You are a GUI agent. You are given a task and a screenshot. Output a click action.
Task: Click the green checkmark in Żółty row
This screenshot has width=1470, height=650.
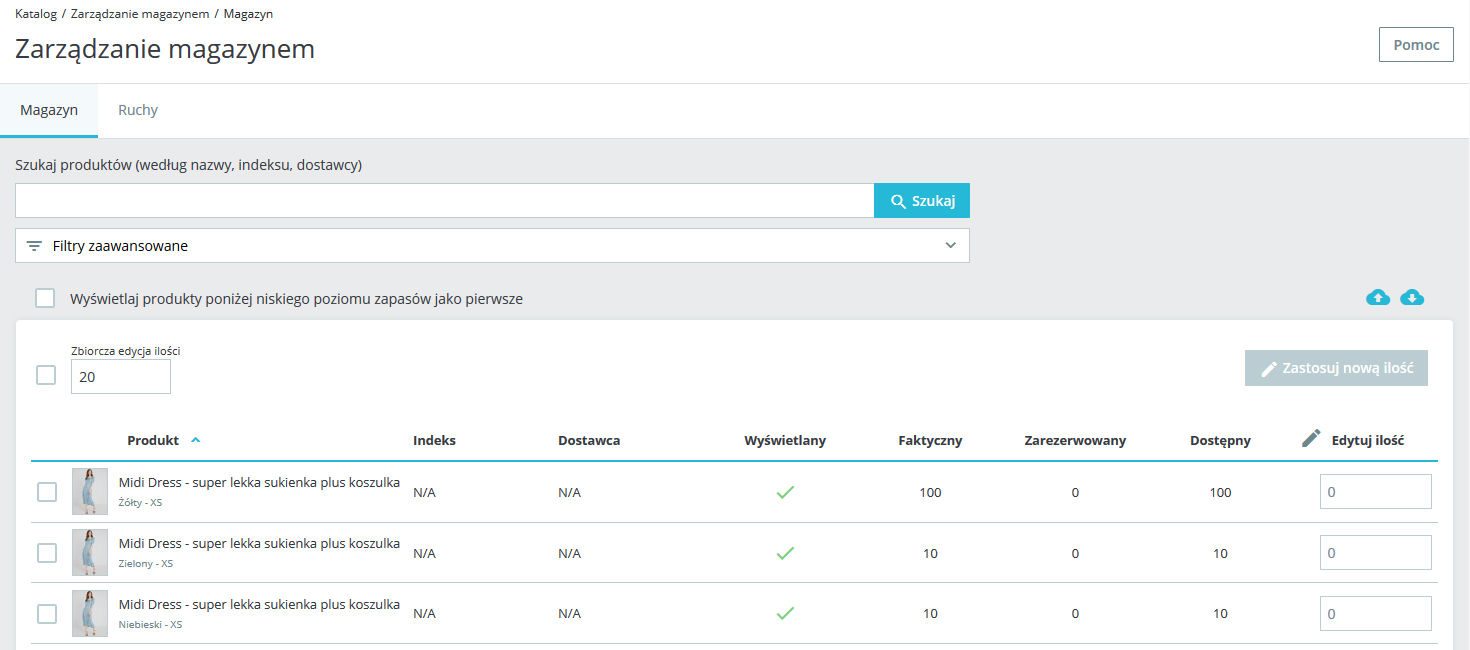786,492
